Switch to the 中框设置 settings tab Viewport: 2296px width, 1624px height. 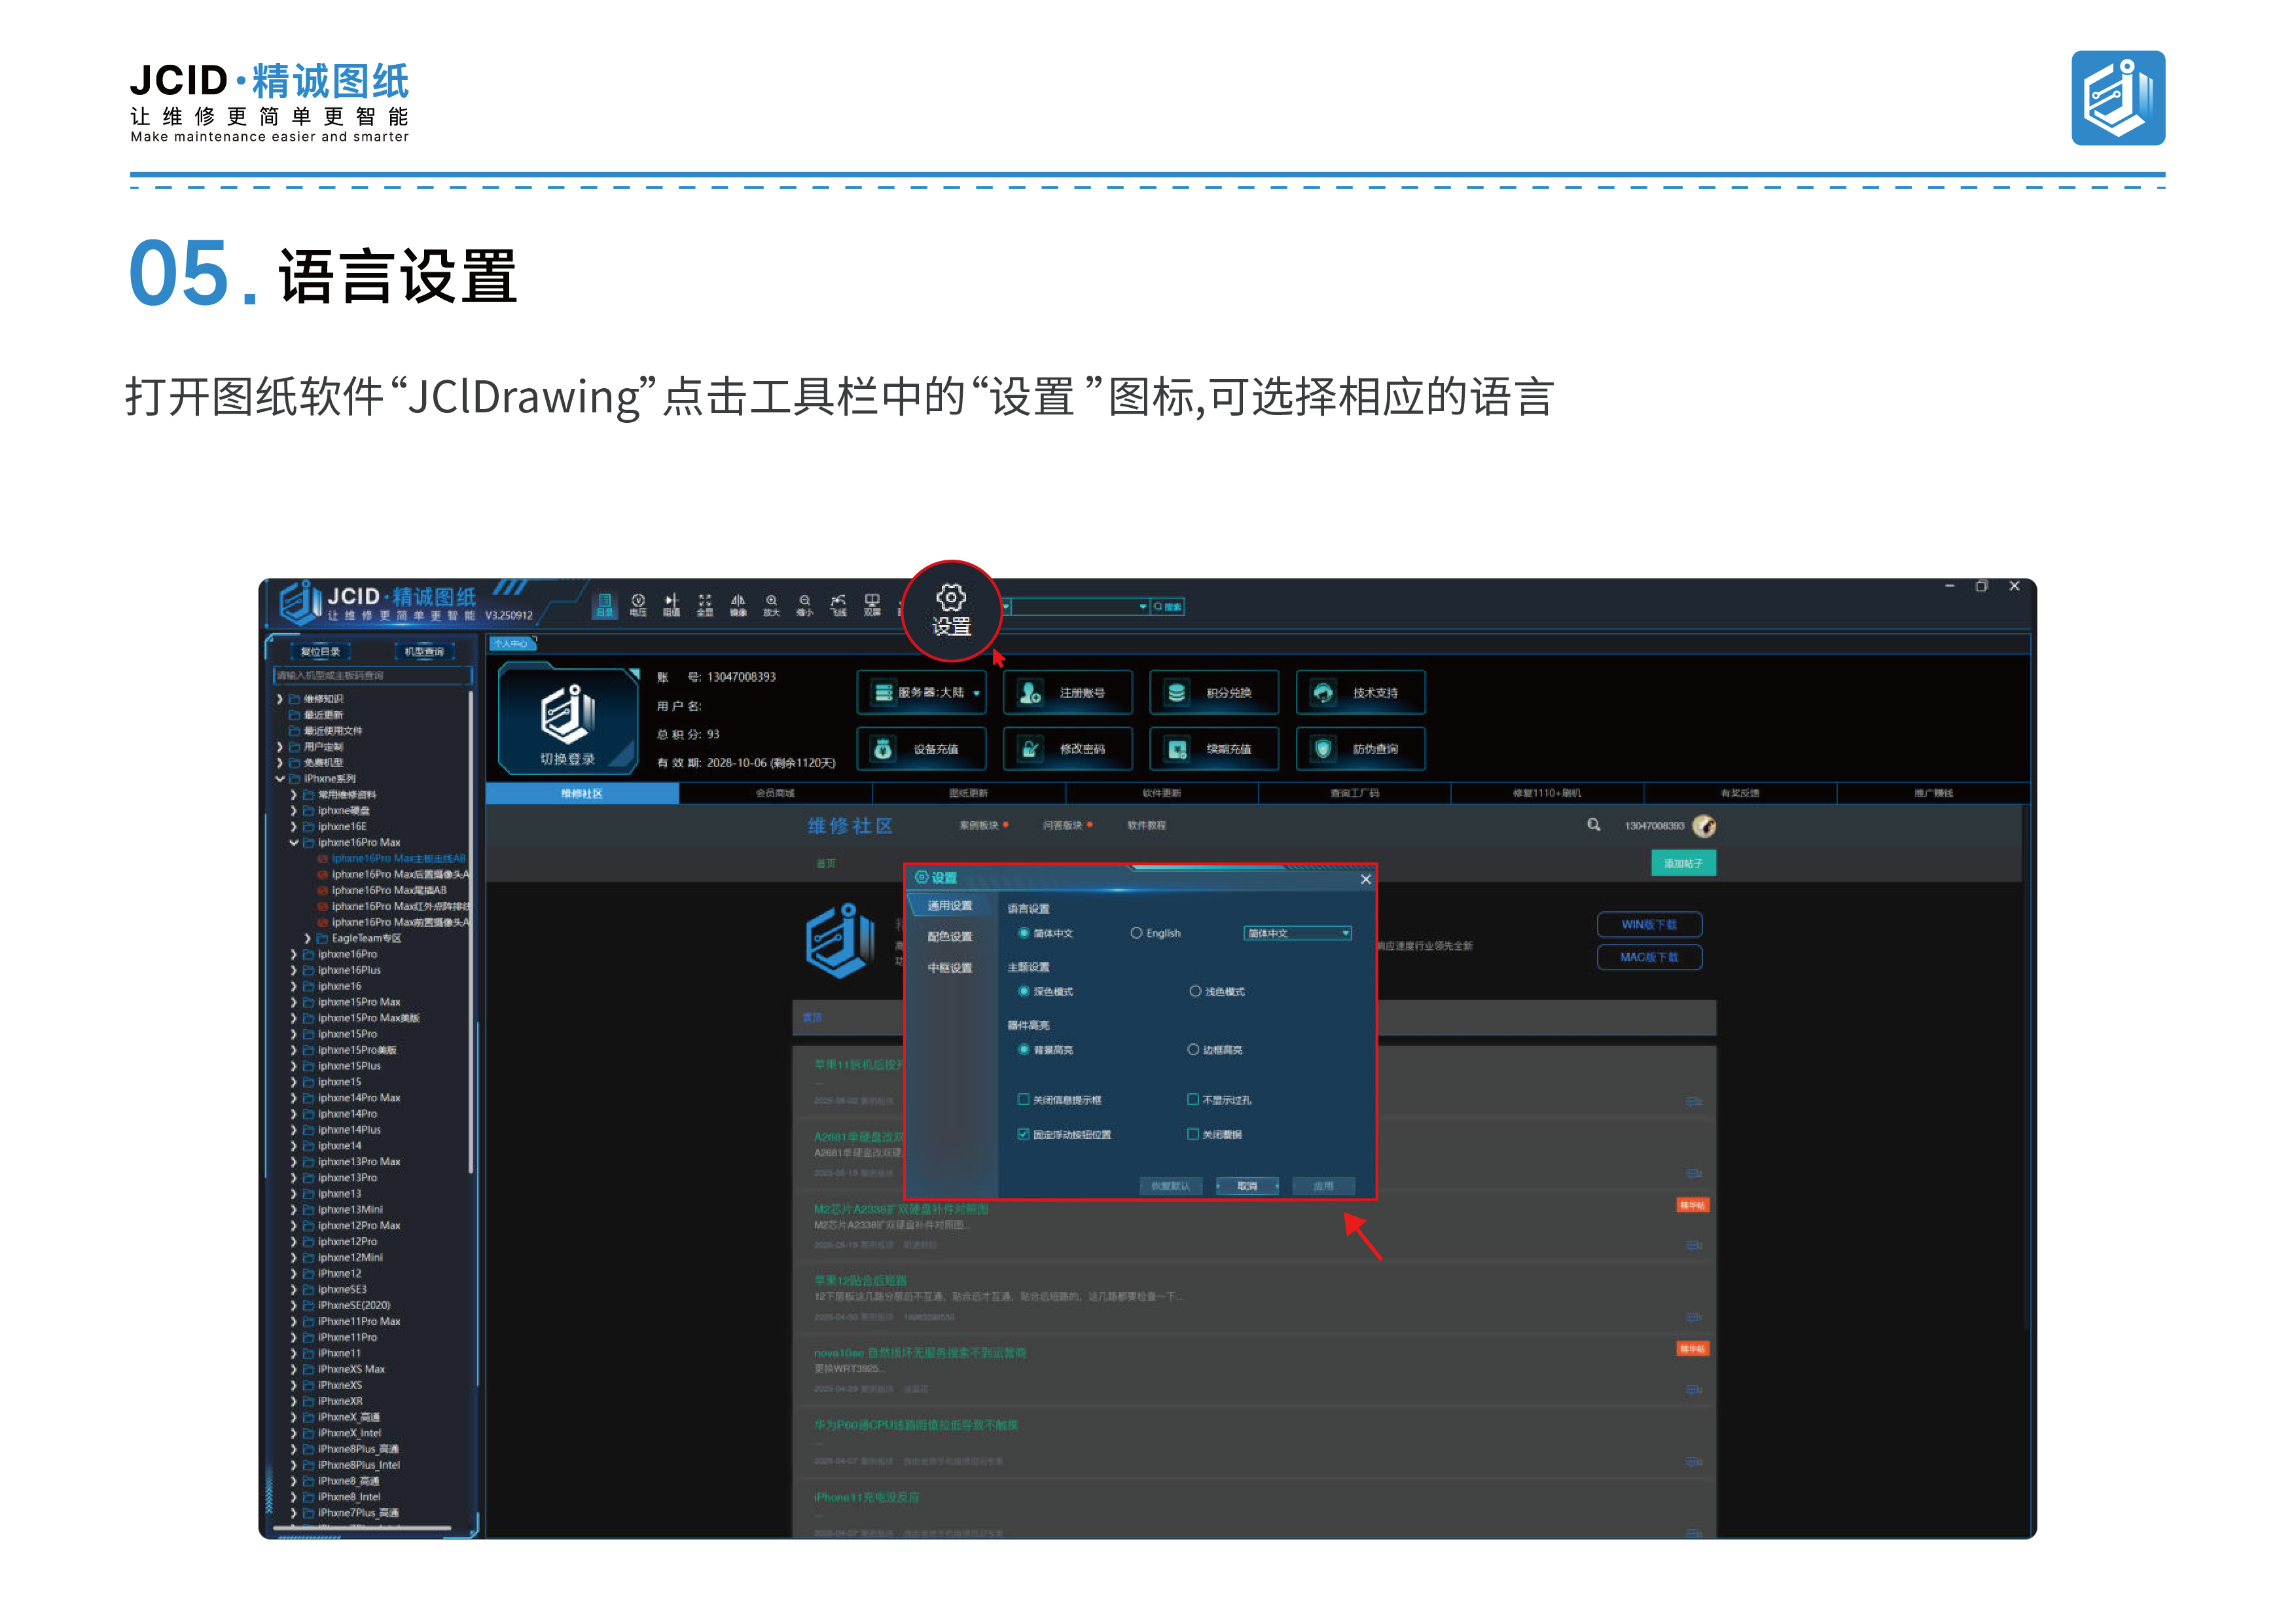(949, 968)
